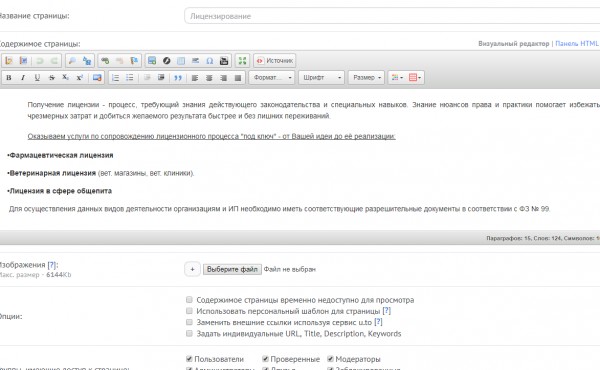Apply superscript formatting

[x=80, y=78]
